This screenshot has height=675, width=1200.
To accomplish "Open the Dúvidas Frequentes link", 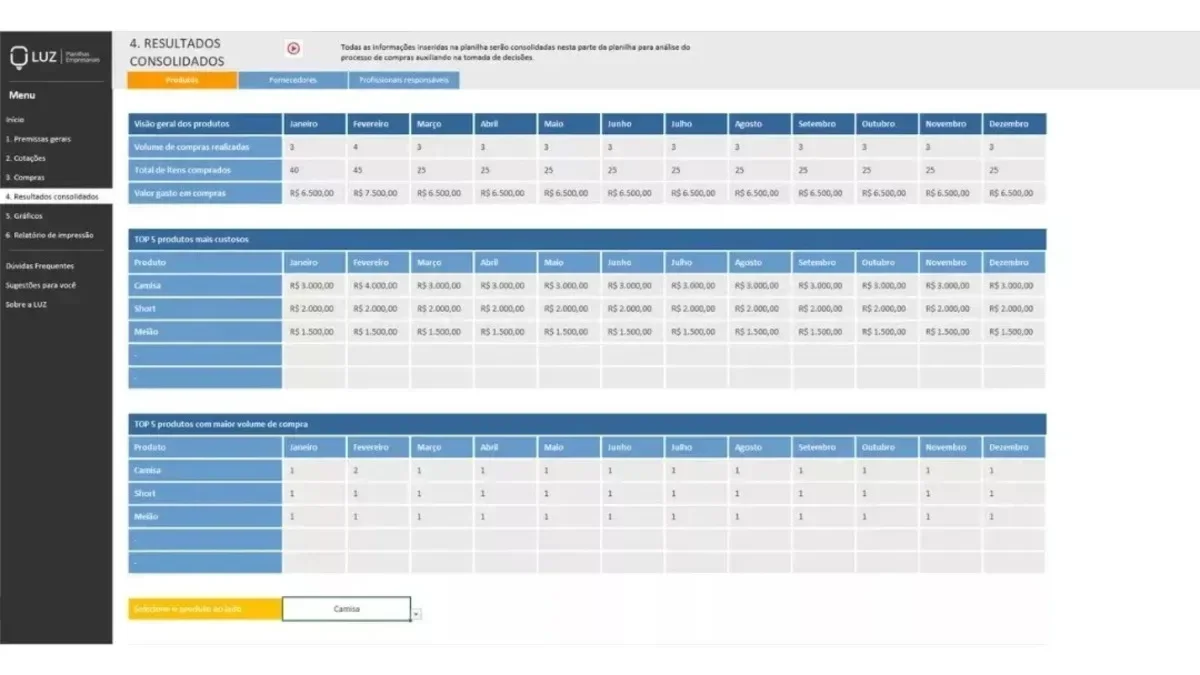I will [x=40, y=266].
